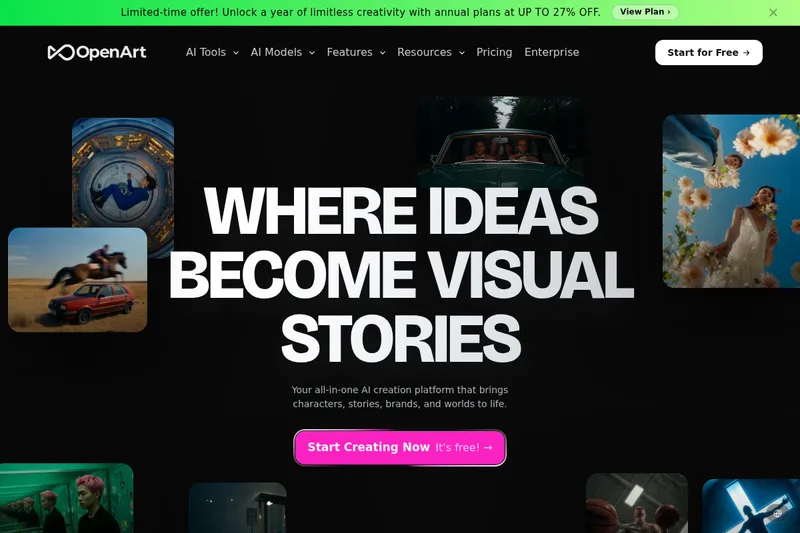
Task: Open the Resources dropdown
Action: 431,52
